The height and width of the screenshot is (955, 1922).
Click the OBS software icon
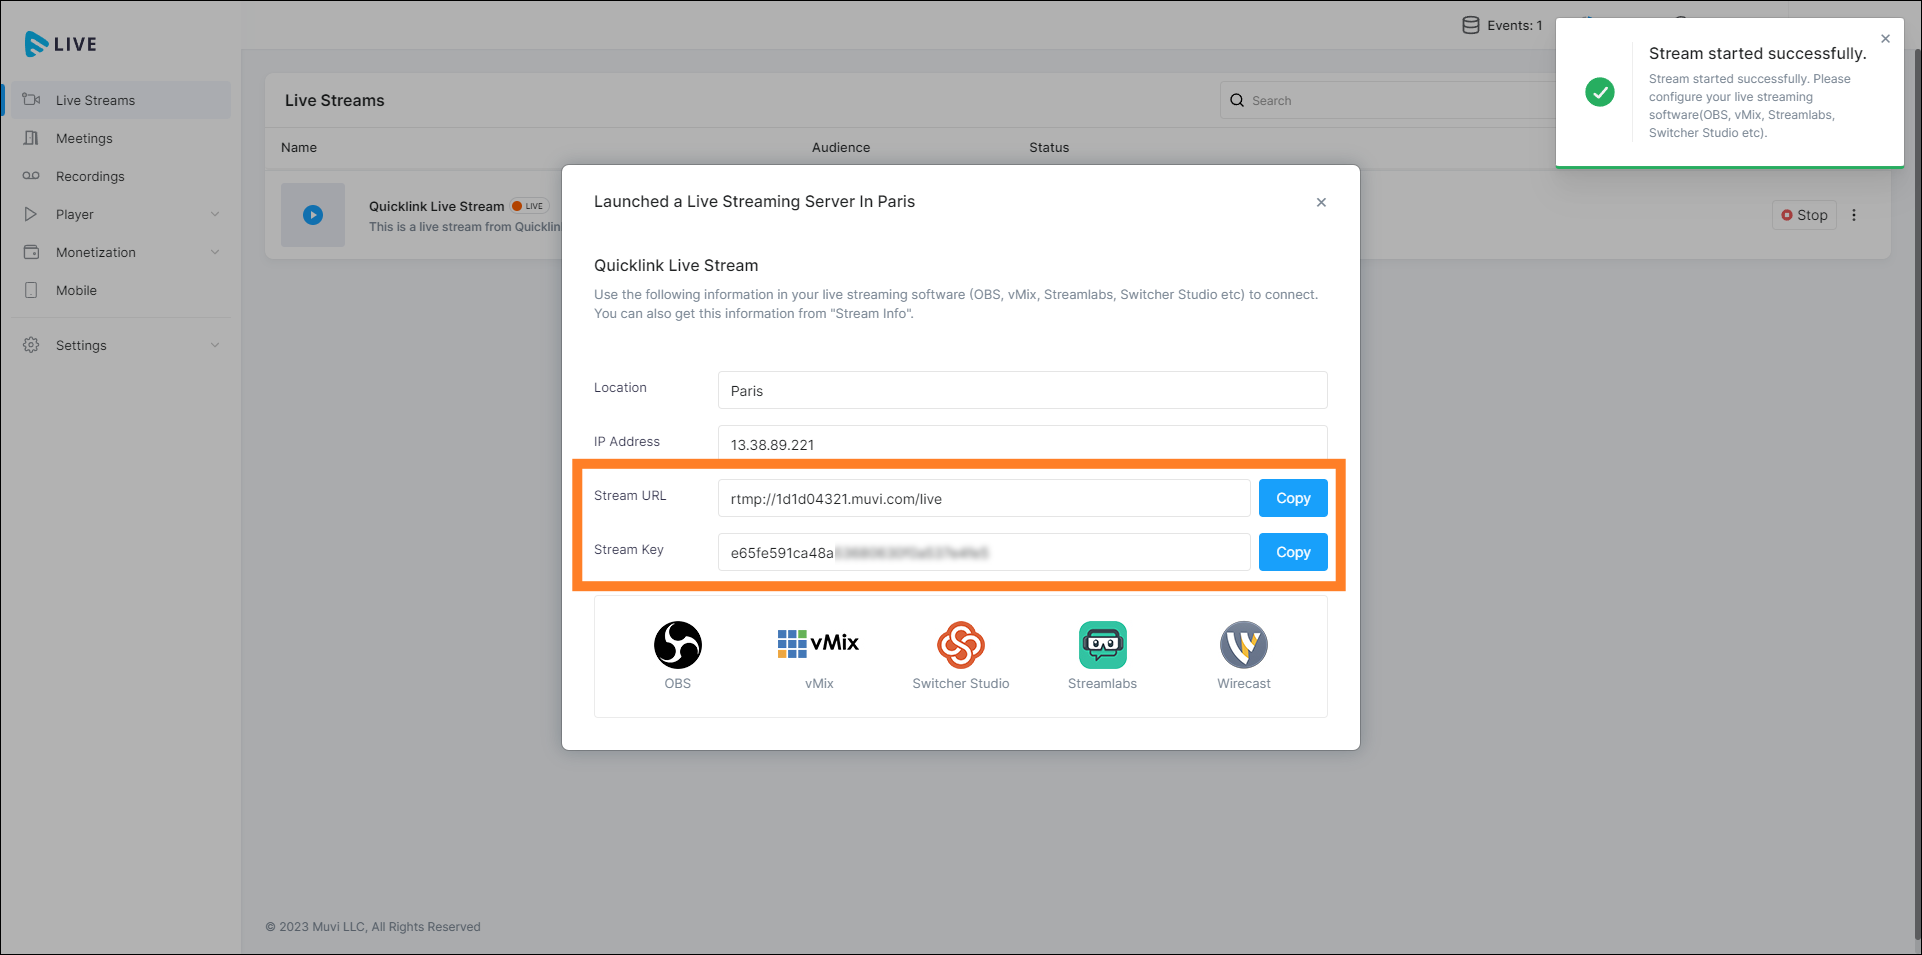point(677,645)
